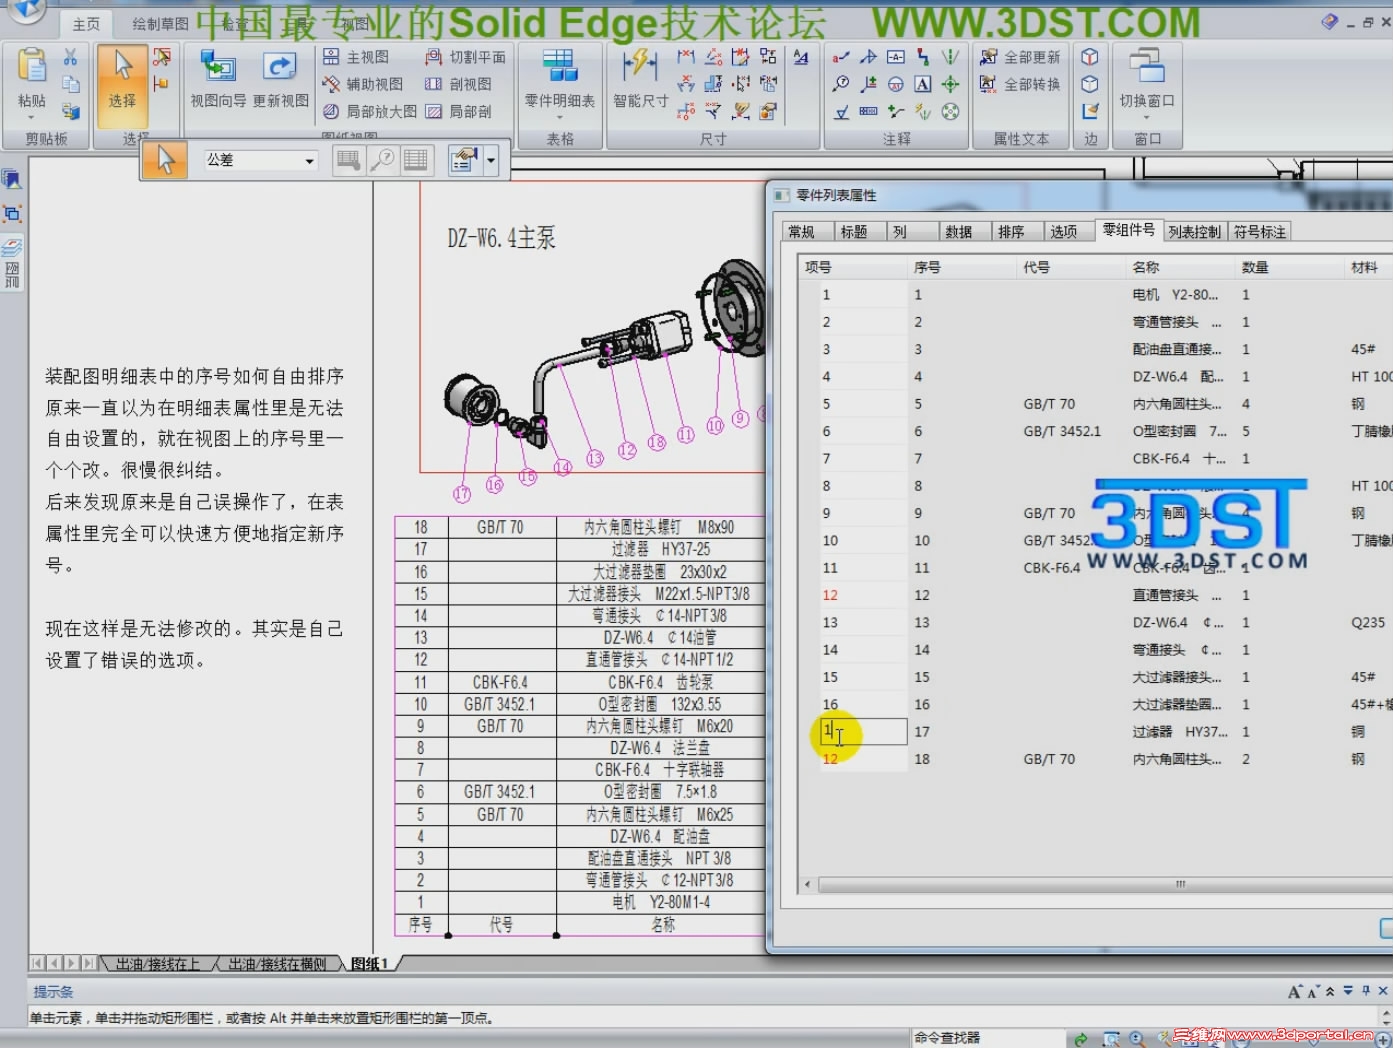Click the scrollbar left arrow in the dialog
Viewport: 1393px width, 1048px height.
[808, 885]
